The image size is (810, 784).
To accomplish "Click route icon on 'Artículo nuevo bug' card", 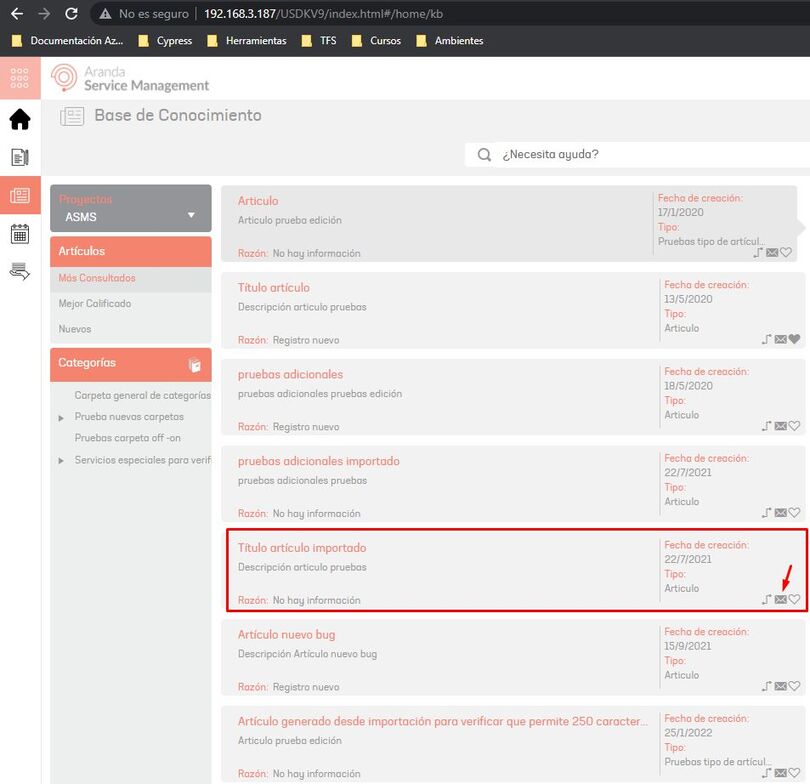I will tap(767, 686).
